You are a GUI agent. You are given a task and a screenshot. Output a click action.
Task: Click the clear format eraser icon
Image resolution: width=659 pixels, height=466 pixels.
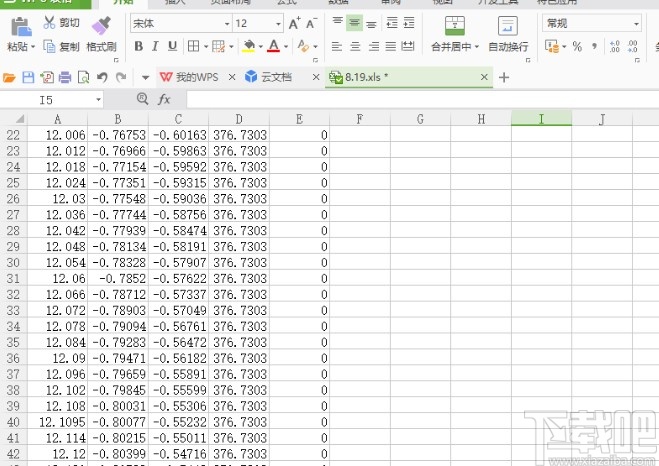tap(303, 46)
